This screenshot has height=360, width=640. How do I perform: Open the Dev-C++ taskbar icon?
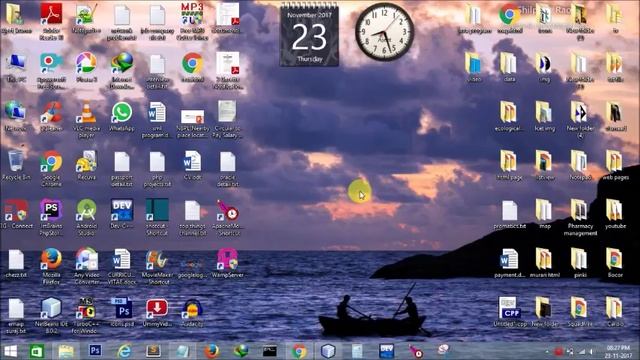coord(386,351)
